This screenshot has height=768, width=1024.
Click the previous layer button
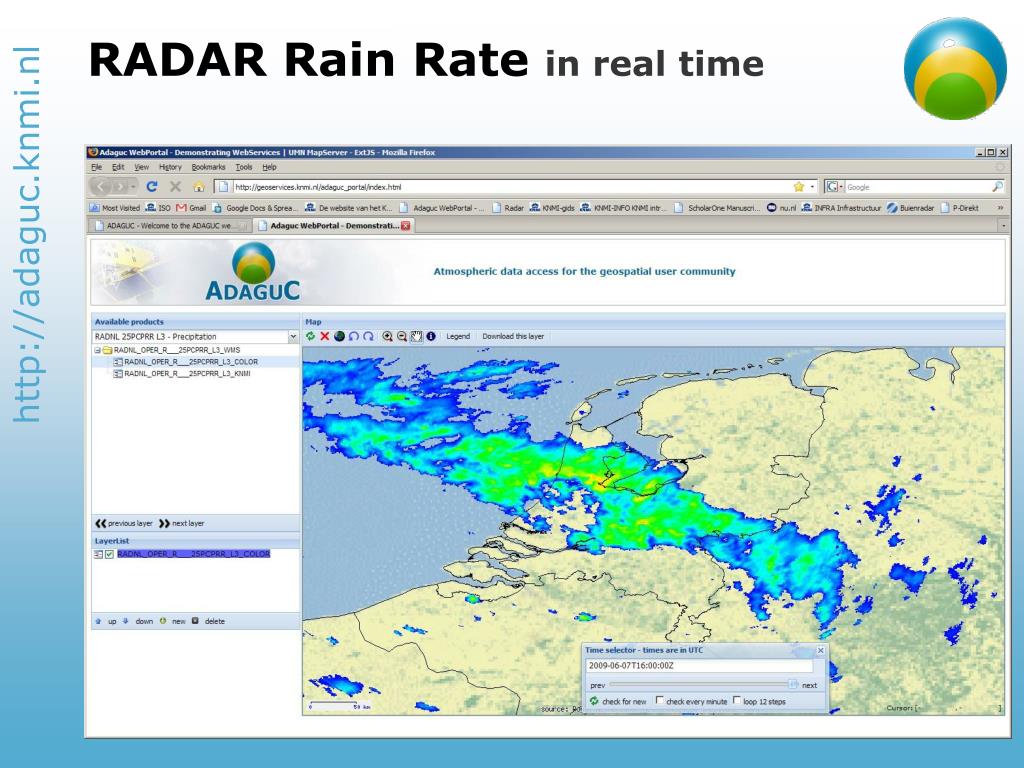(x=124, y=523)
